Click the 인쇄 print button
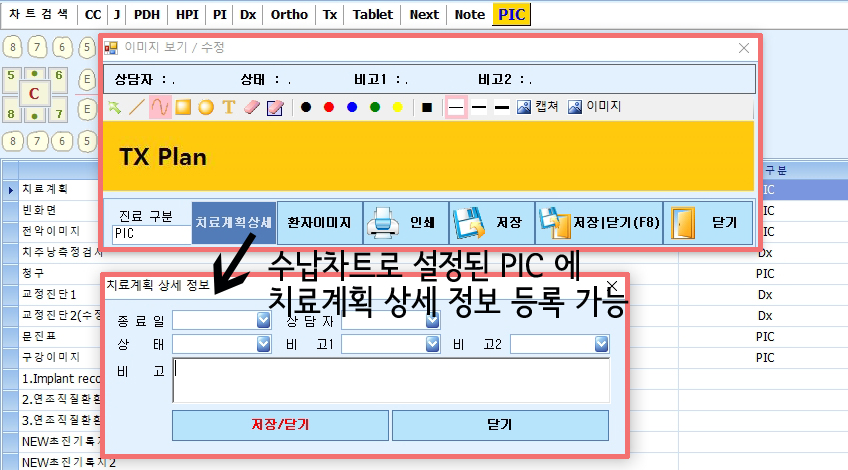The width and height of the screenshot is (848, 470). click(x=406, y=223)
